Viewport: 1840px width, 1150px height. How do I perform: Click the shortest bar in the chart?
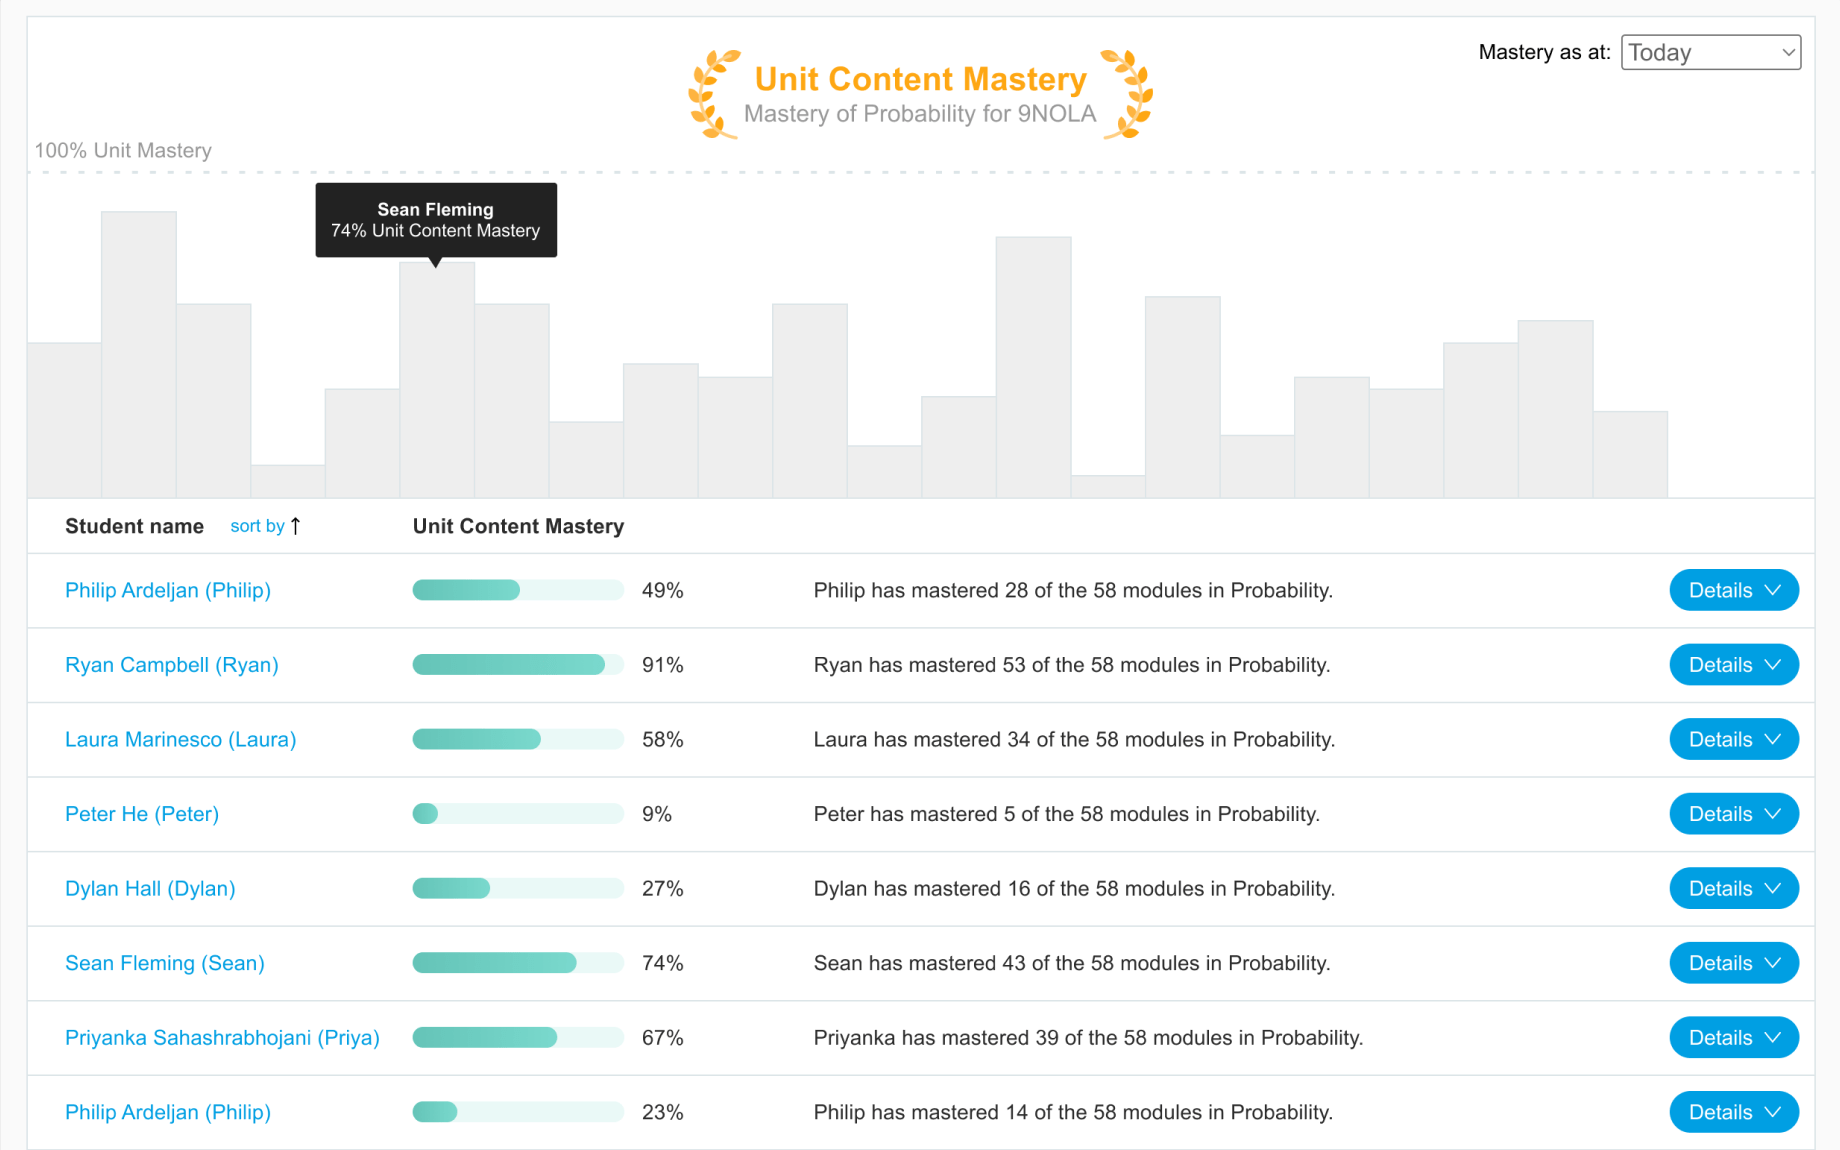pos(1108,486)
